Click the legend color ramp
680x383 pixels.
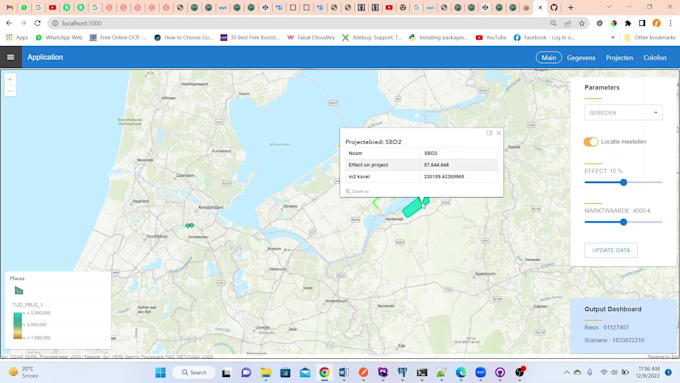tap(17, 325)
